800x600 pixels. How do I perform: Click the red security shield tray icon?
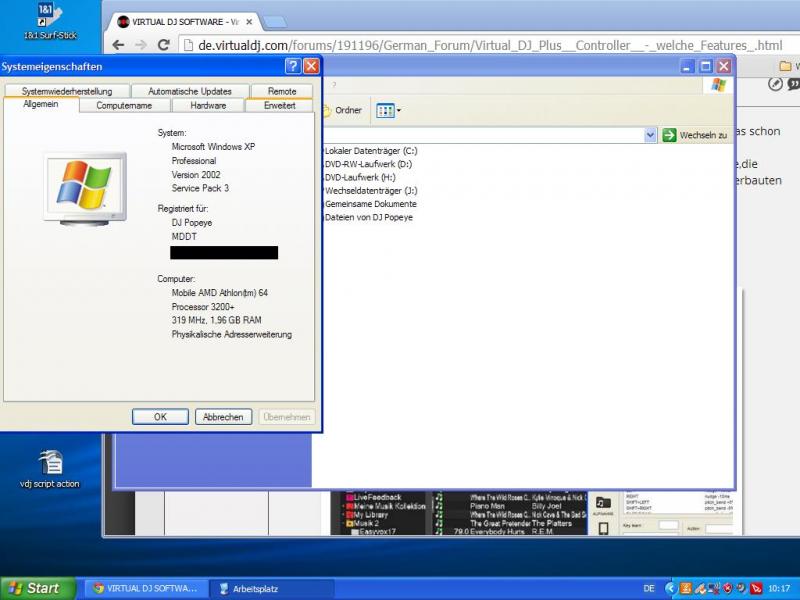728,589
